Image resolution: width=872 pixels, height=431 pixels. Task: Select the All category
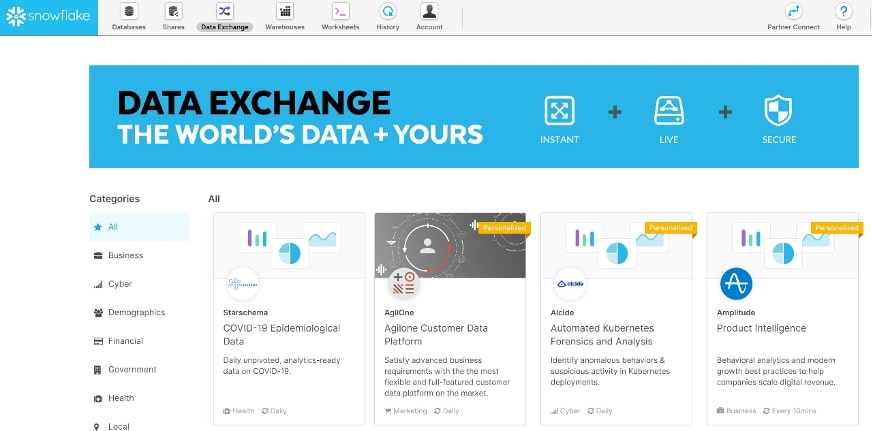tap(139, 227)
